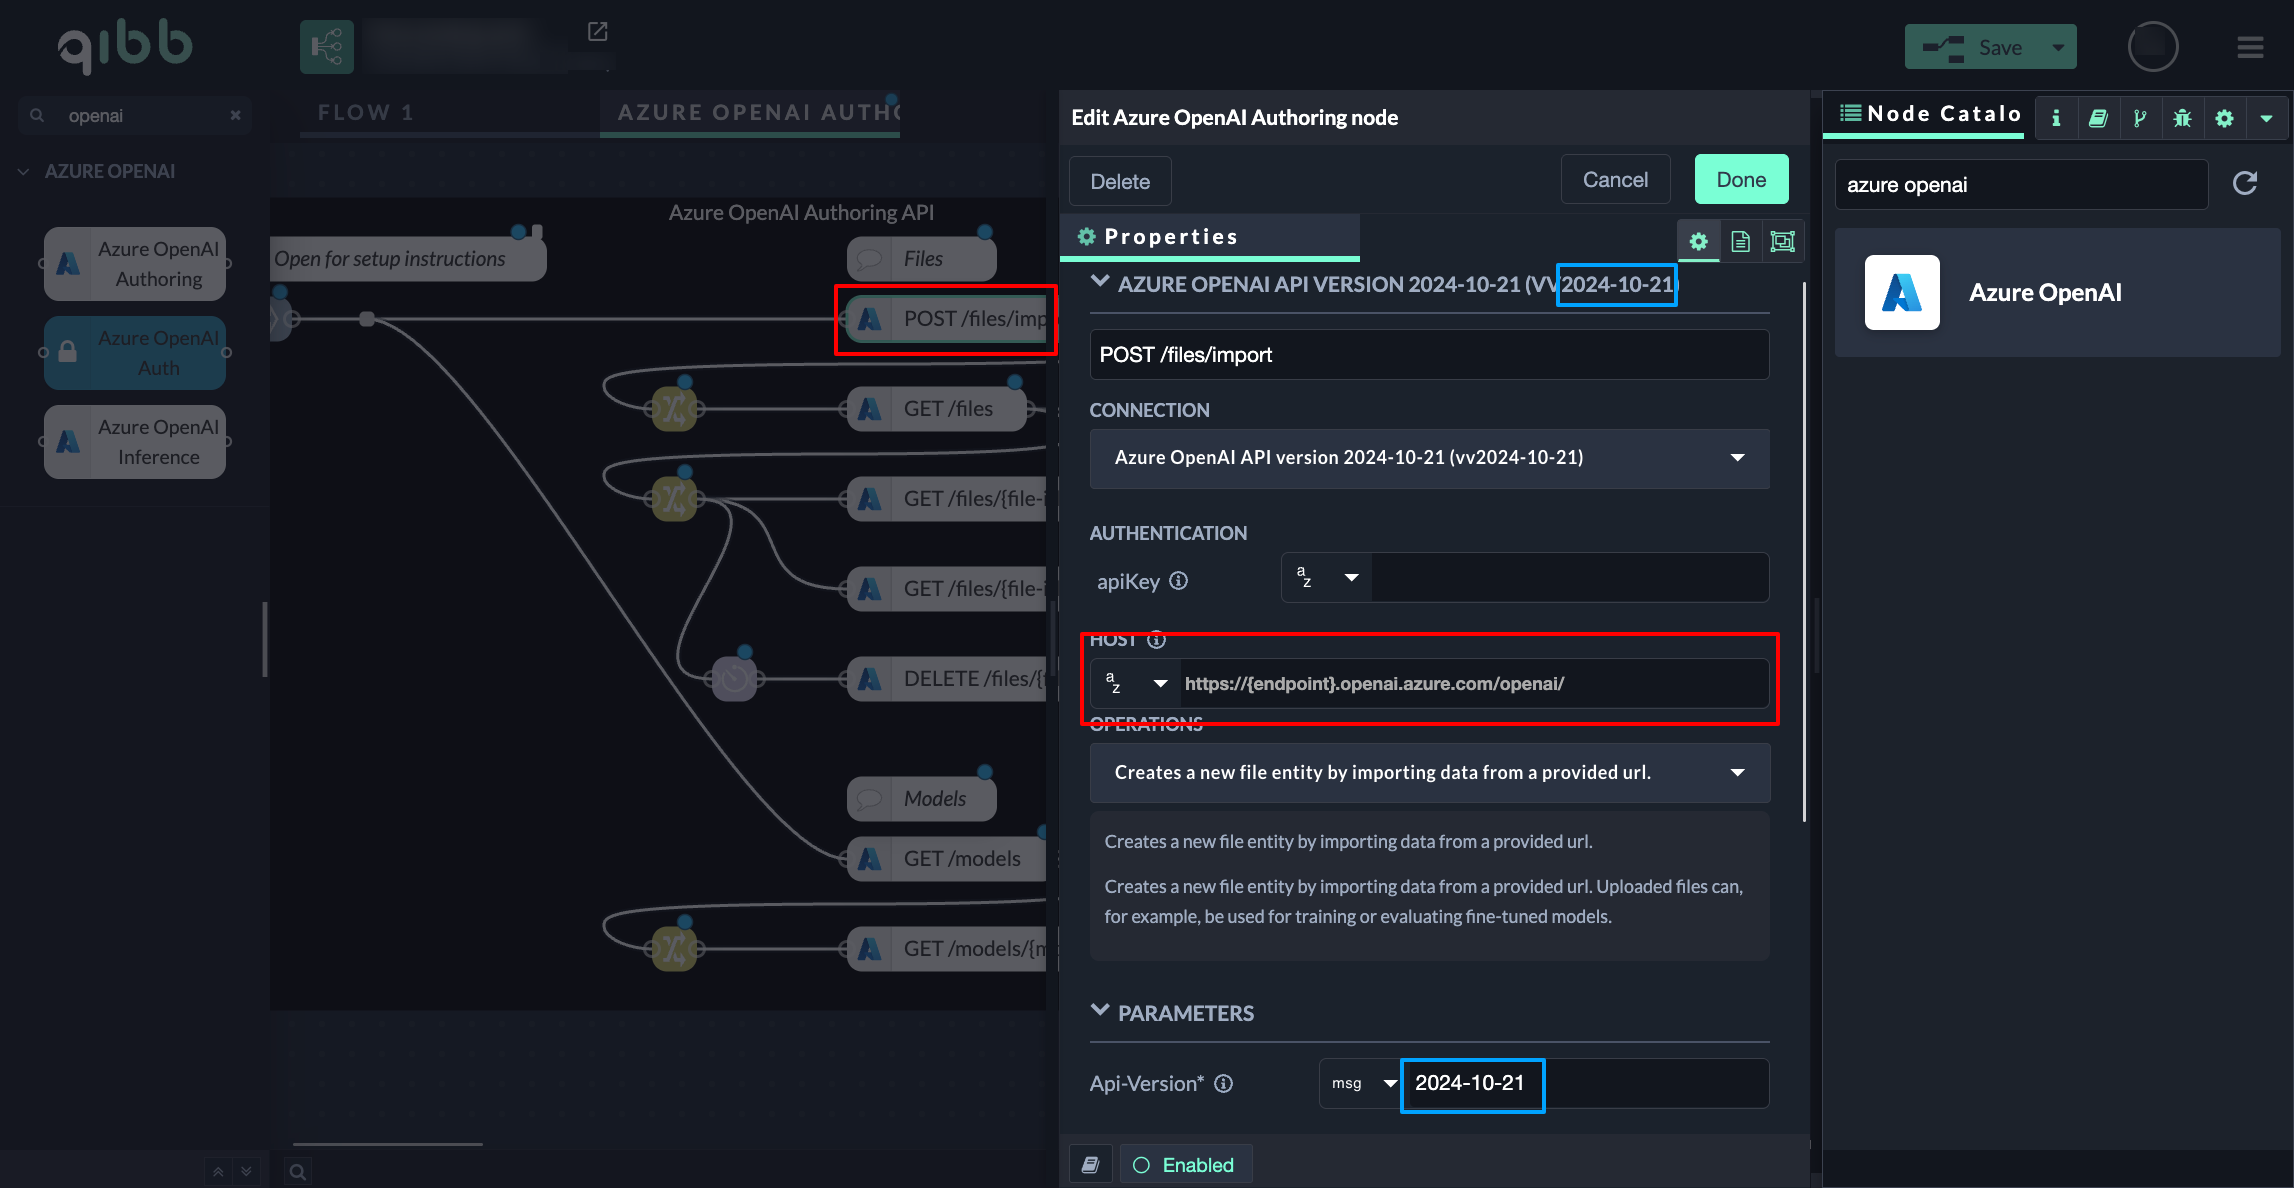Click refresh icon next to catalog search
Image resolution: width=2294 pixels, height=1188 pixels.
[2245, 183]
